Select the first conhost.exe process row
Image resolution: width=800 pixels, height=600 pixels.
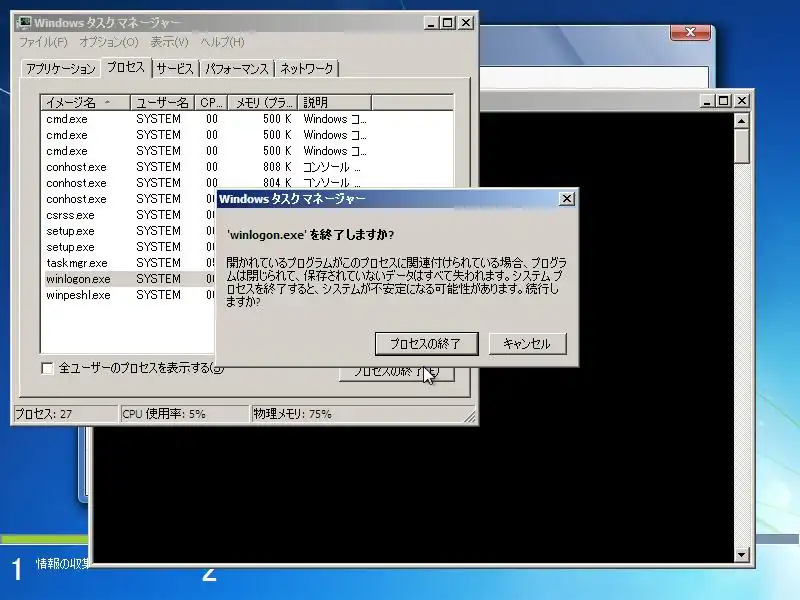coord(246,167)
